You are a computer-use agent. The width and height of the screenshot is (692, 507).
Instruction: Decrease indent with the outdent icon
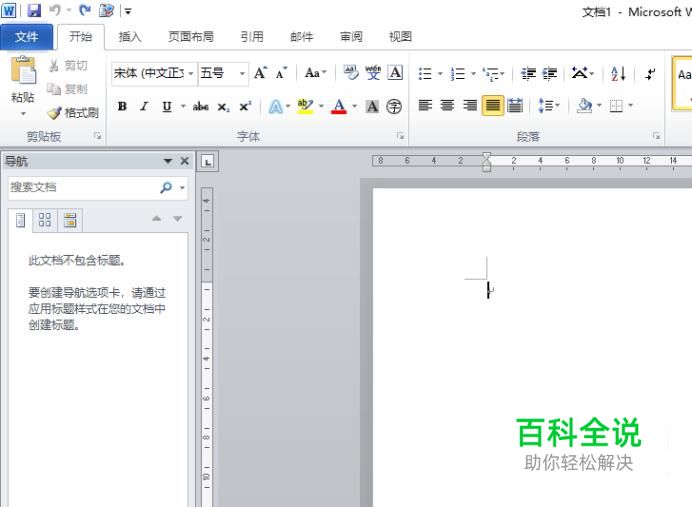(528, 73)
